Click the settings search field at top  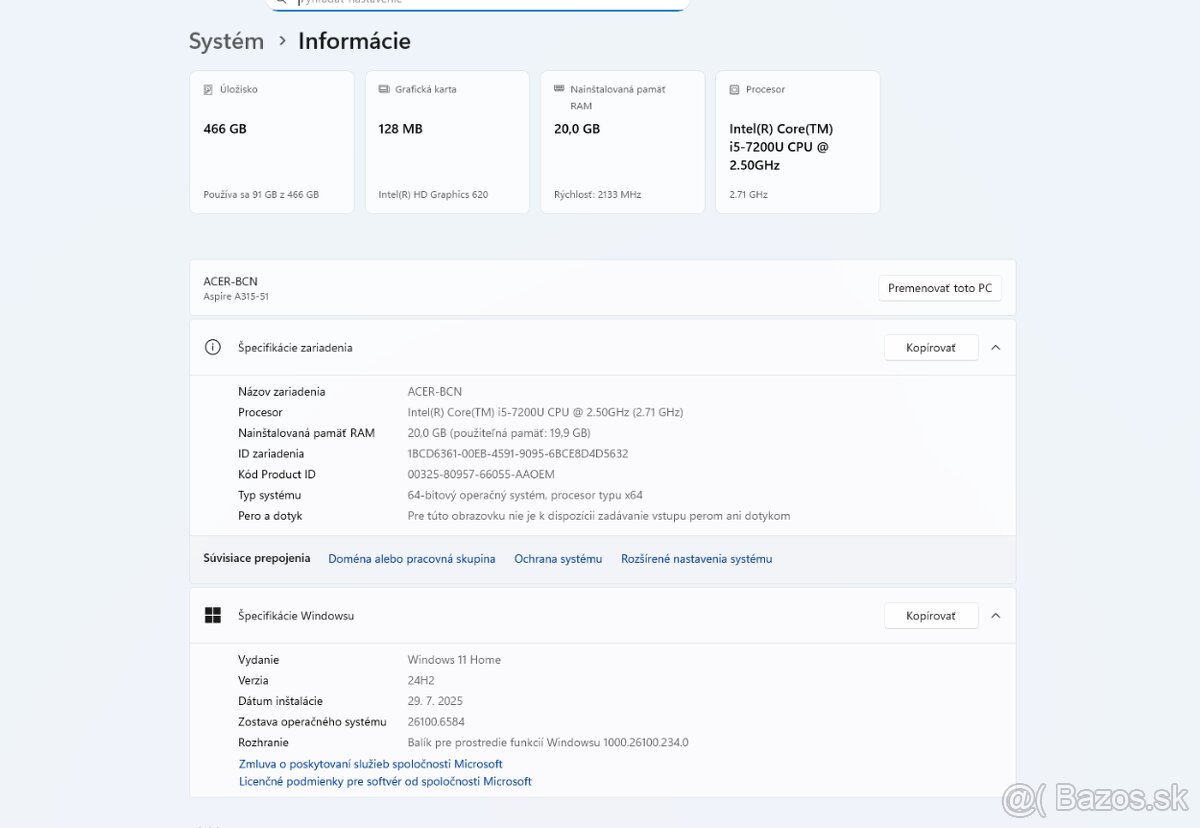(x=480, y=3)
